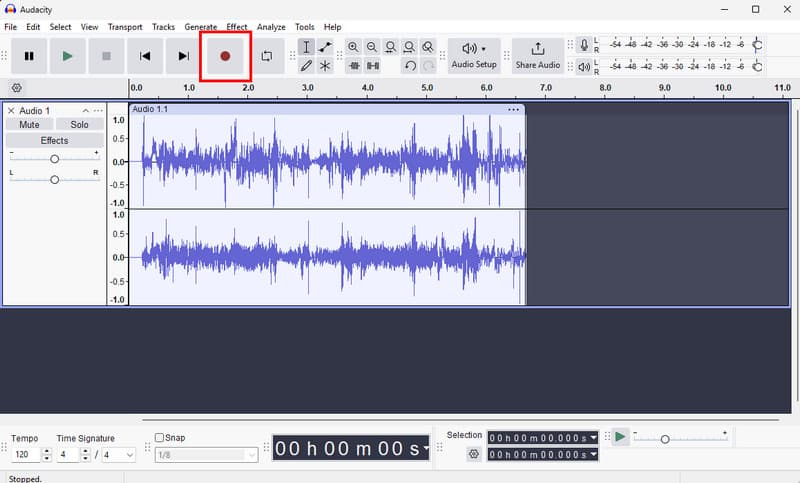Click the playback speed slider knob
This screenshot has width=800, height=483.
pyautogui.click(x=665, y=439)
